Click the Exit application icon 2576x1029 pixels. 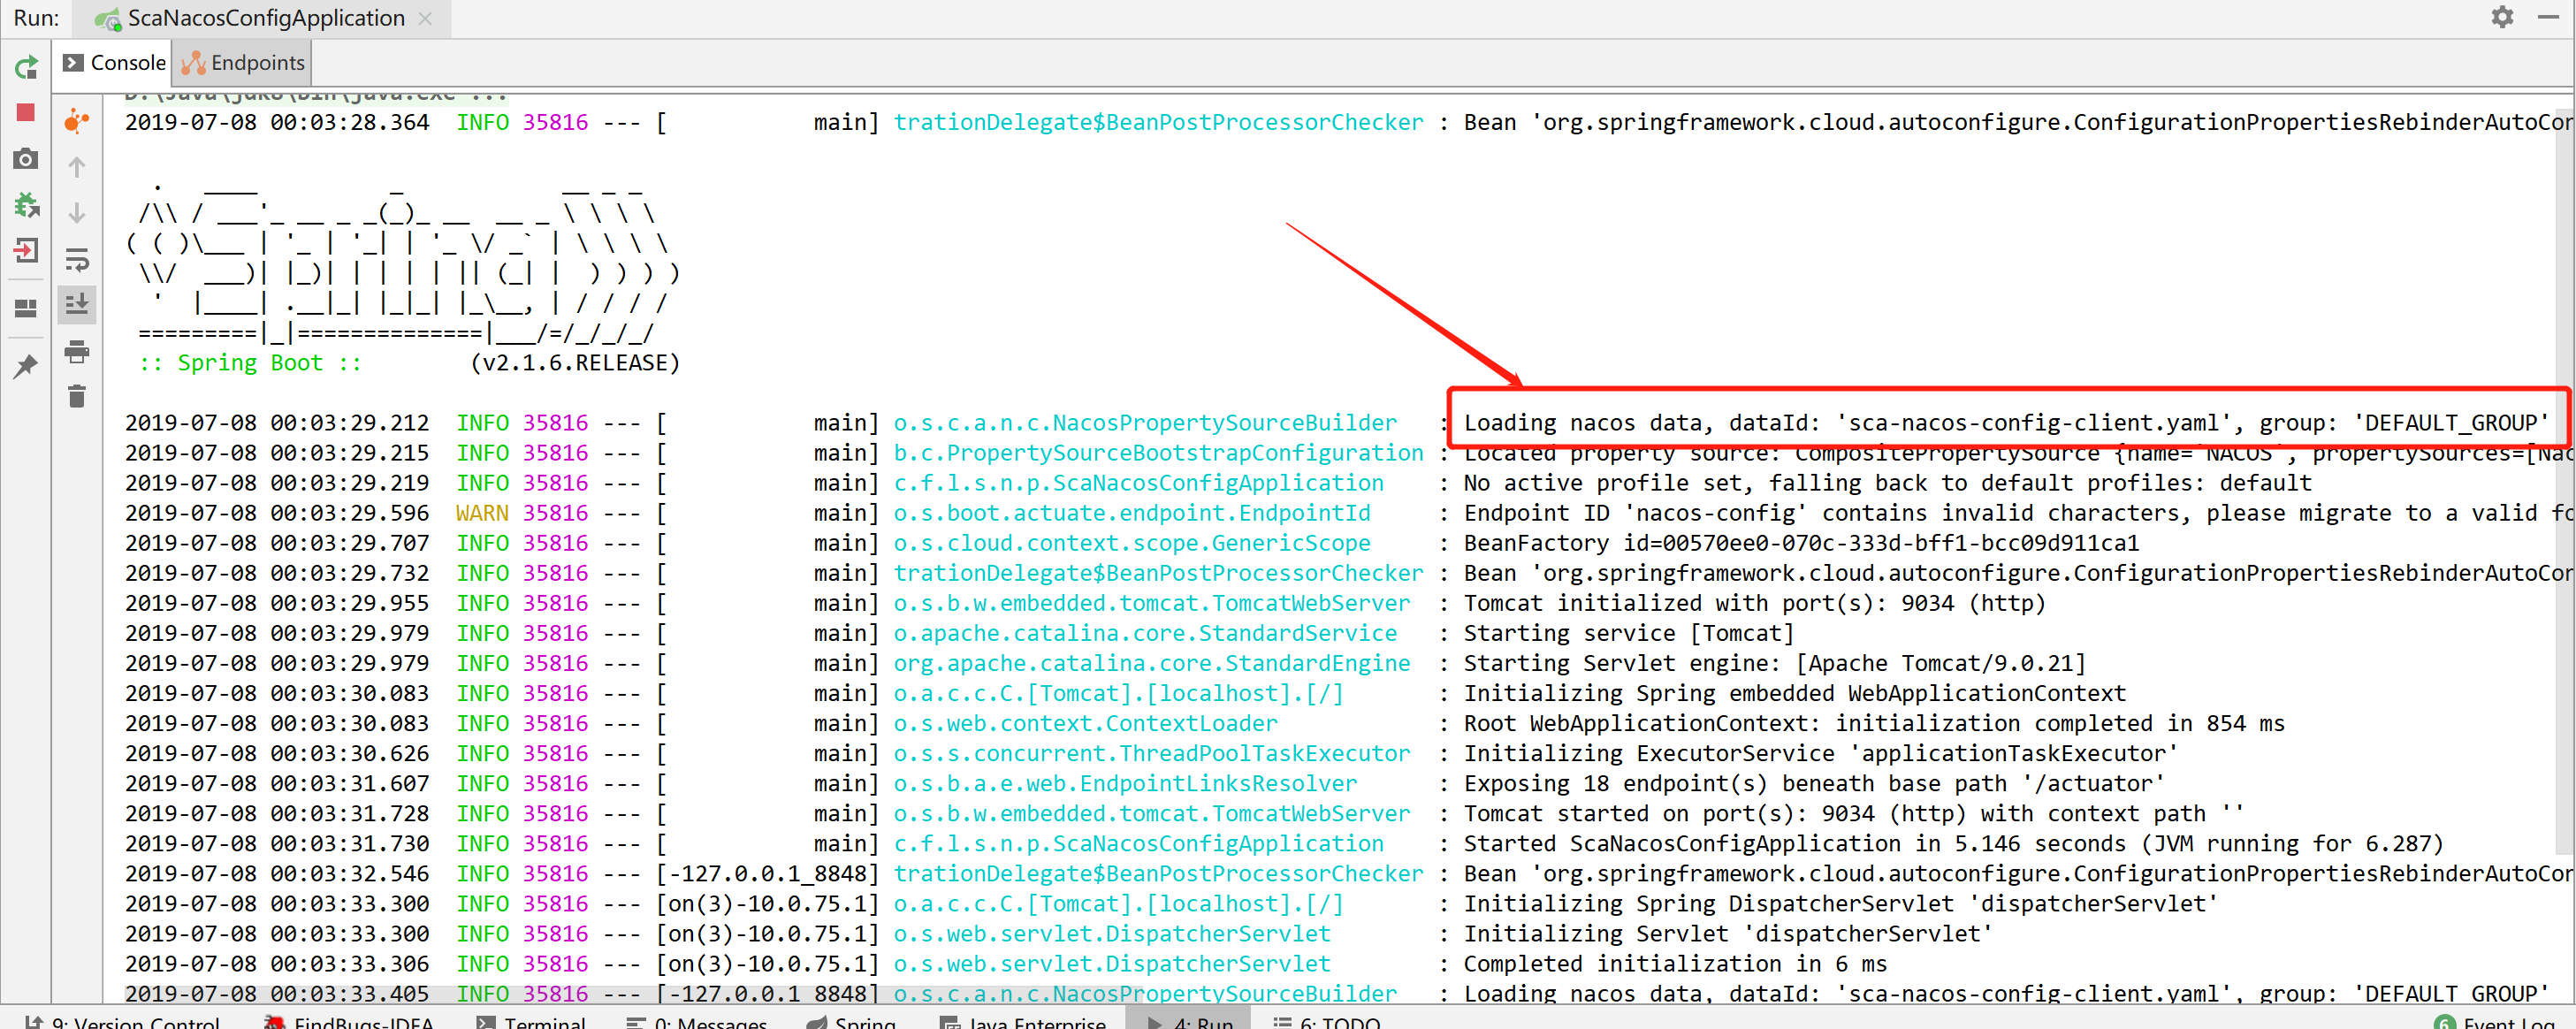[x=26, y=250]
